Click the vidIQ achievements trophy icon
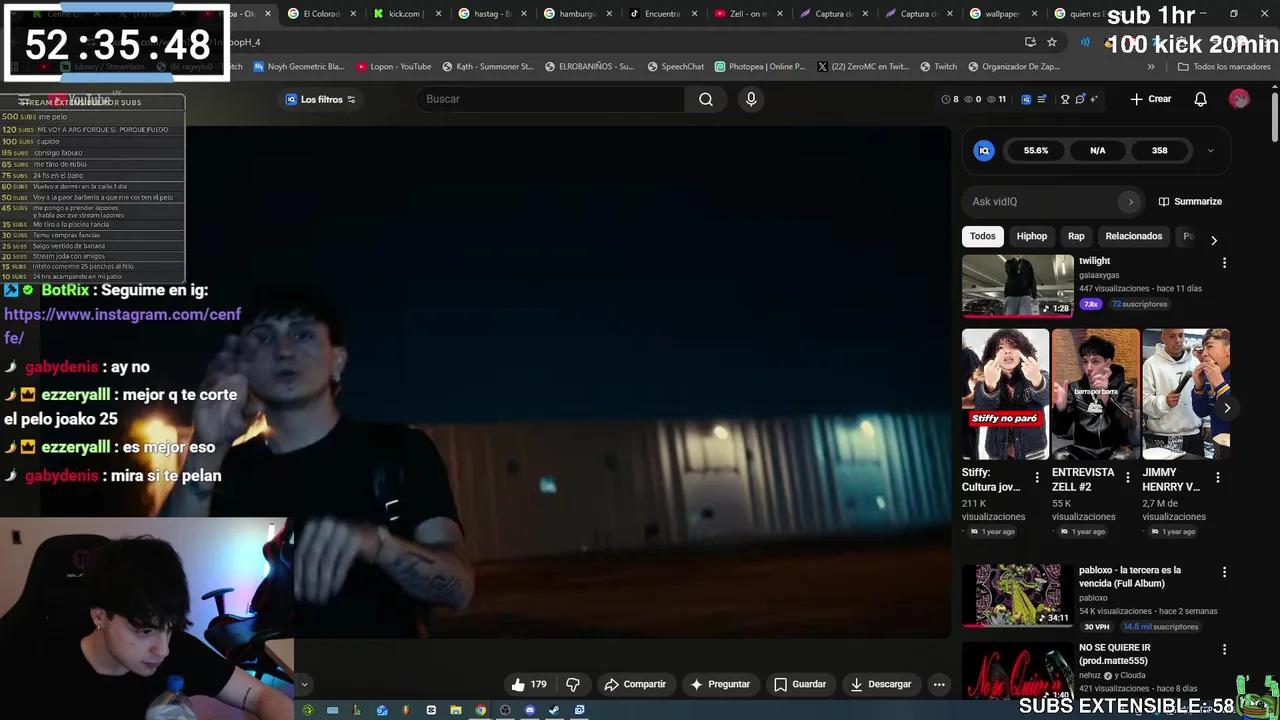 pyautogui.click(x=1065, y=98)
